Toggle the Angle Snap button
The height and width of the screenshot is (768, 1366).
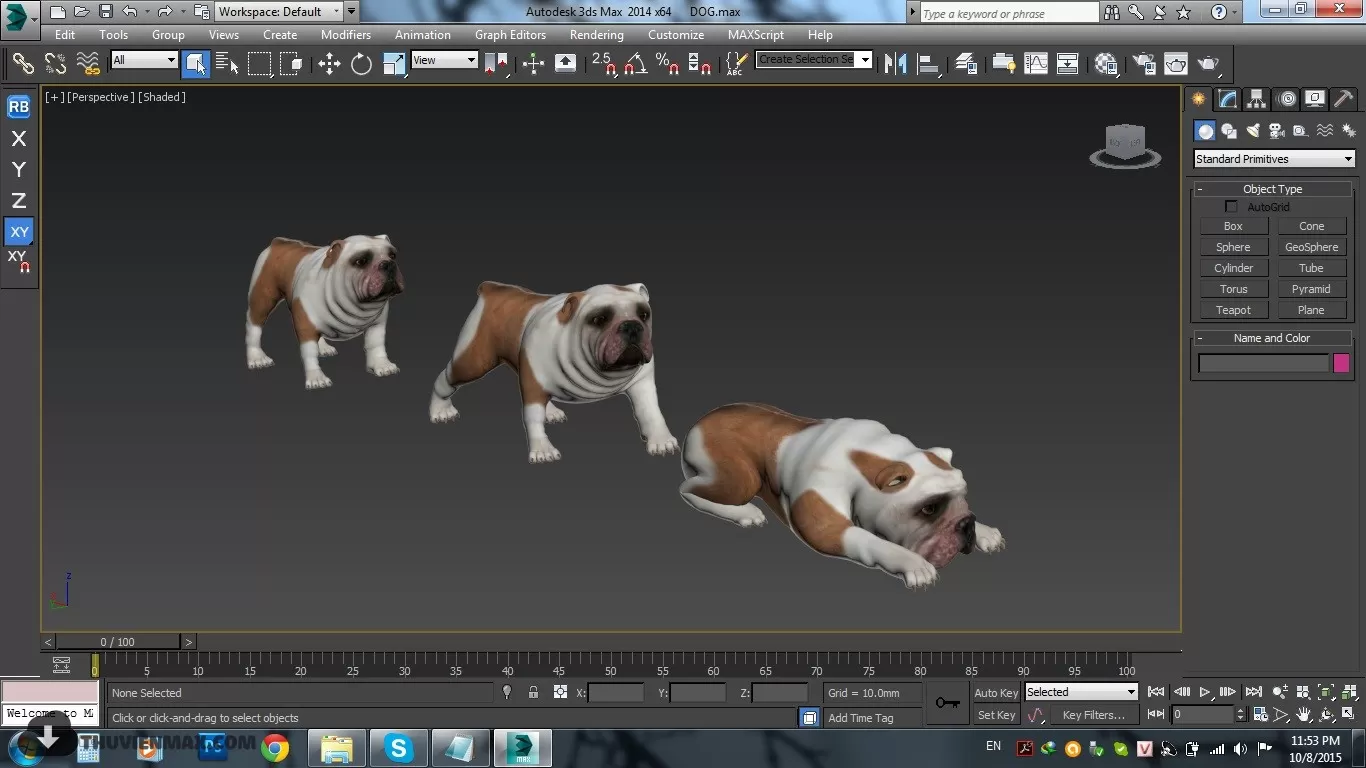click(x=635, y=62)
